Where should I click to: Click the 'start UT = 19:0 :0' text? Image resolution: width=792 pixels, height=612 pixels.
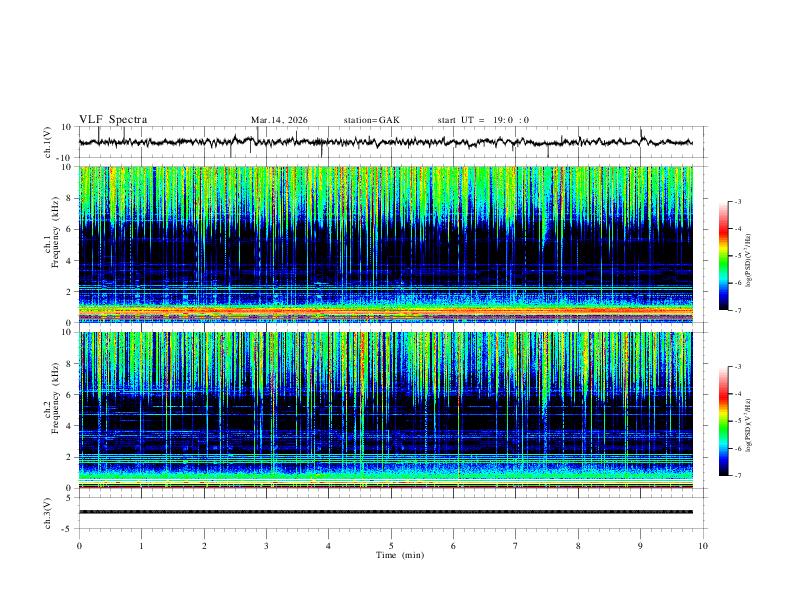(x=483, y=120)
